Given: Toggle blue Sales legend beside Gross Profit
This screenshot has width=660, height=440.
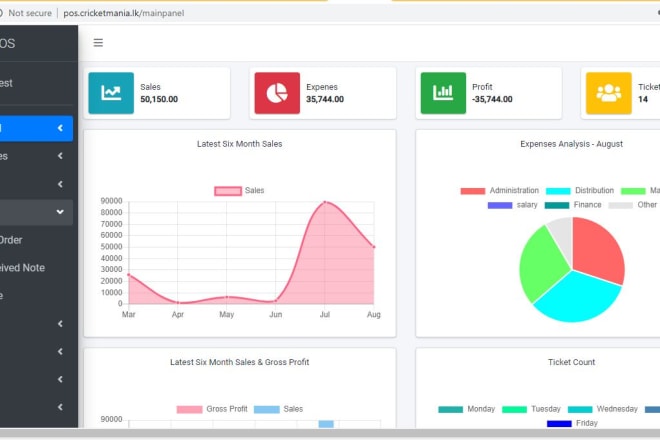Looking at the screenshot, I should [x=279, y=409].
